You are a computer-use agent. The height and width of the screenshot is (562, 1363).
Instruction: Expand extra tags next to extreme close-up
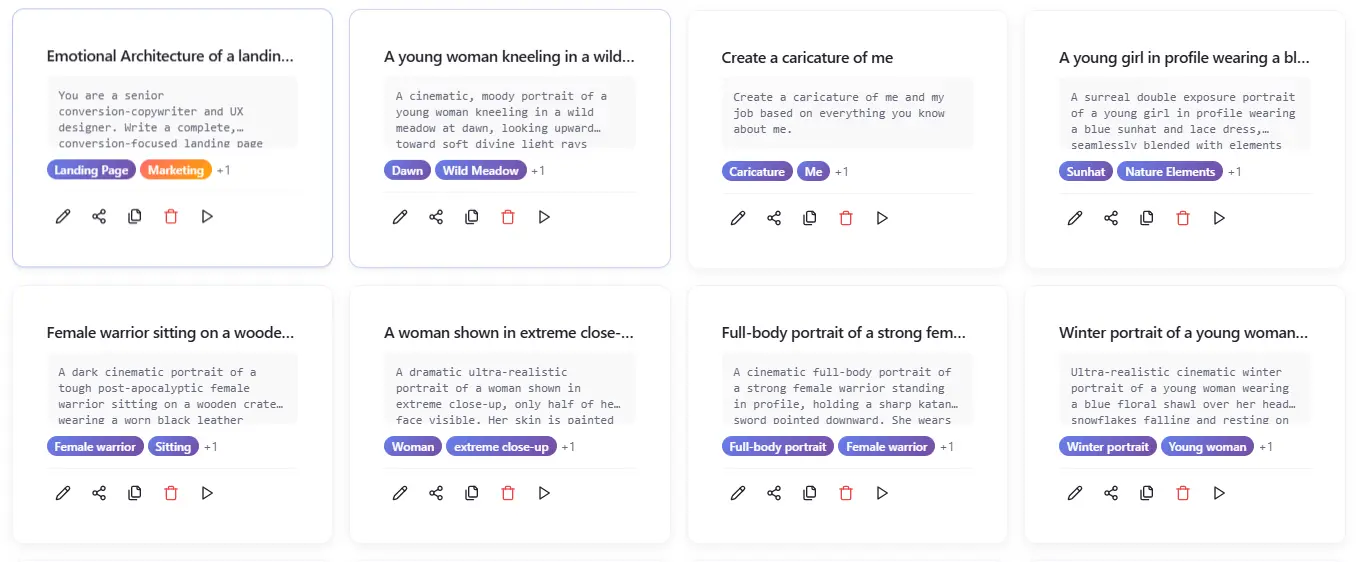[567, 447]
